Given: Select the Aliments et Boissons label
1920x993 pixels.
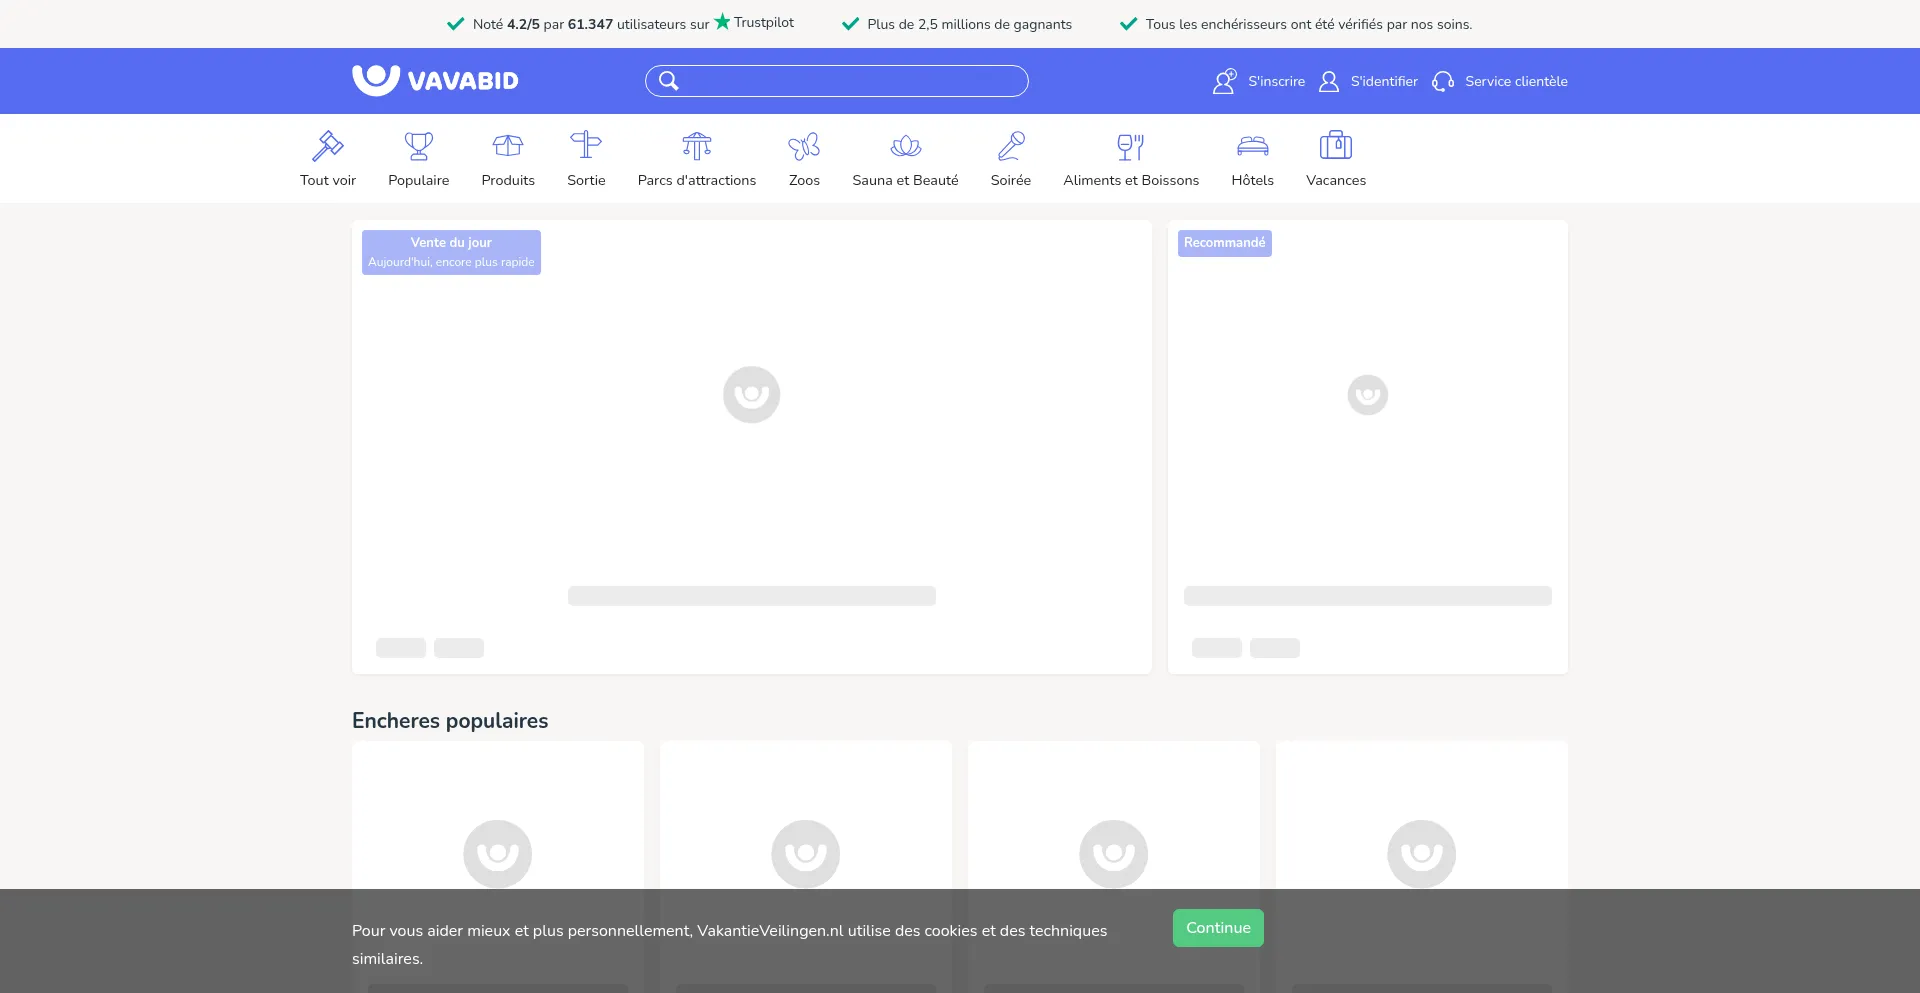Looking at the screenshot, I should coord(1131,180).
